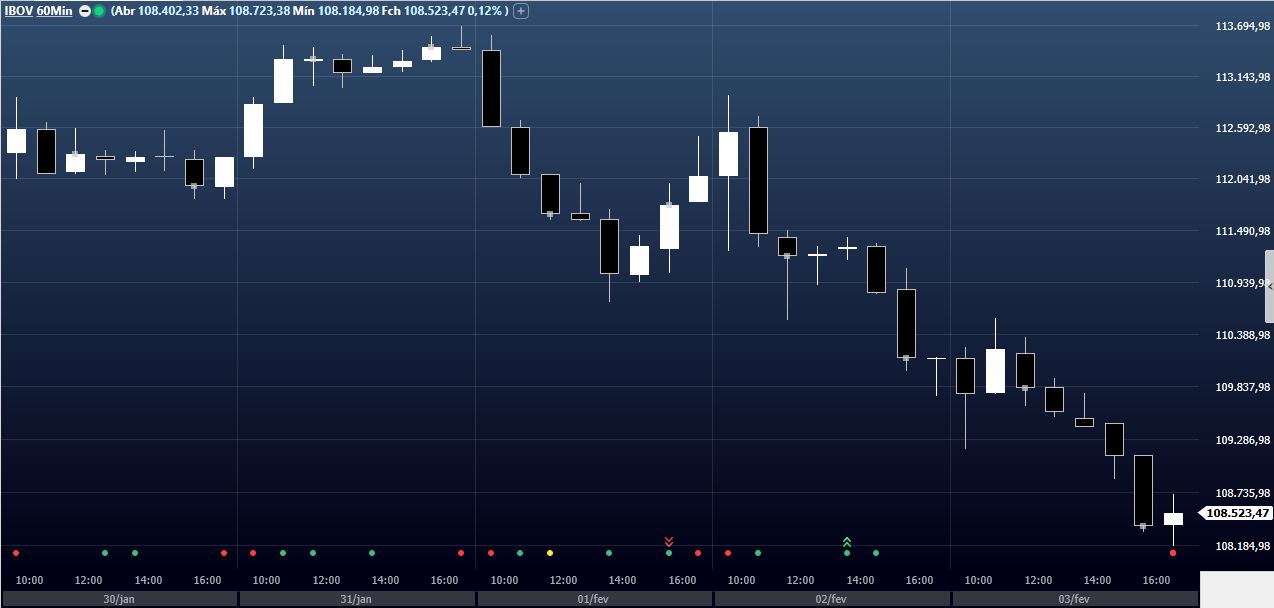Click the tall black candle at 01/fev open
Screen dimensions: 1274x608
[490, 85]
